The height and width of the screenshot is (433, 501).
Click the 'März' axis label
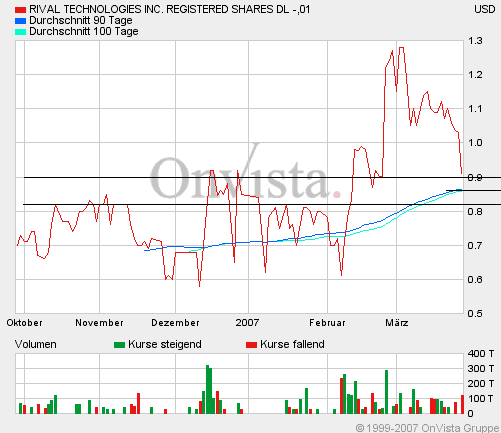pyautogui.click(x=397, y=323)
